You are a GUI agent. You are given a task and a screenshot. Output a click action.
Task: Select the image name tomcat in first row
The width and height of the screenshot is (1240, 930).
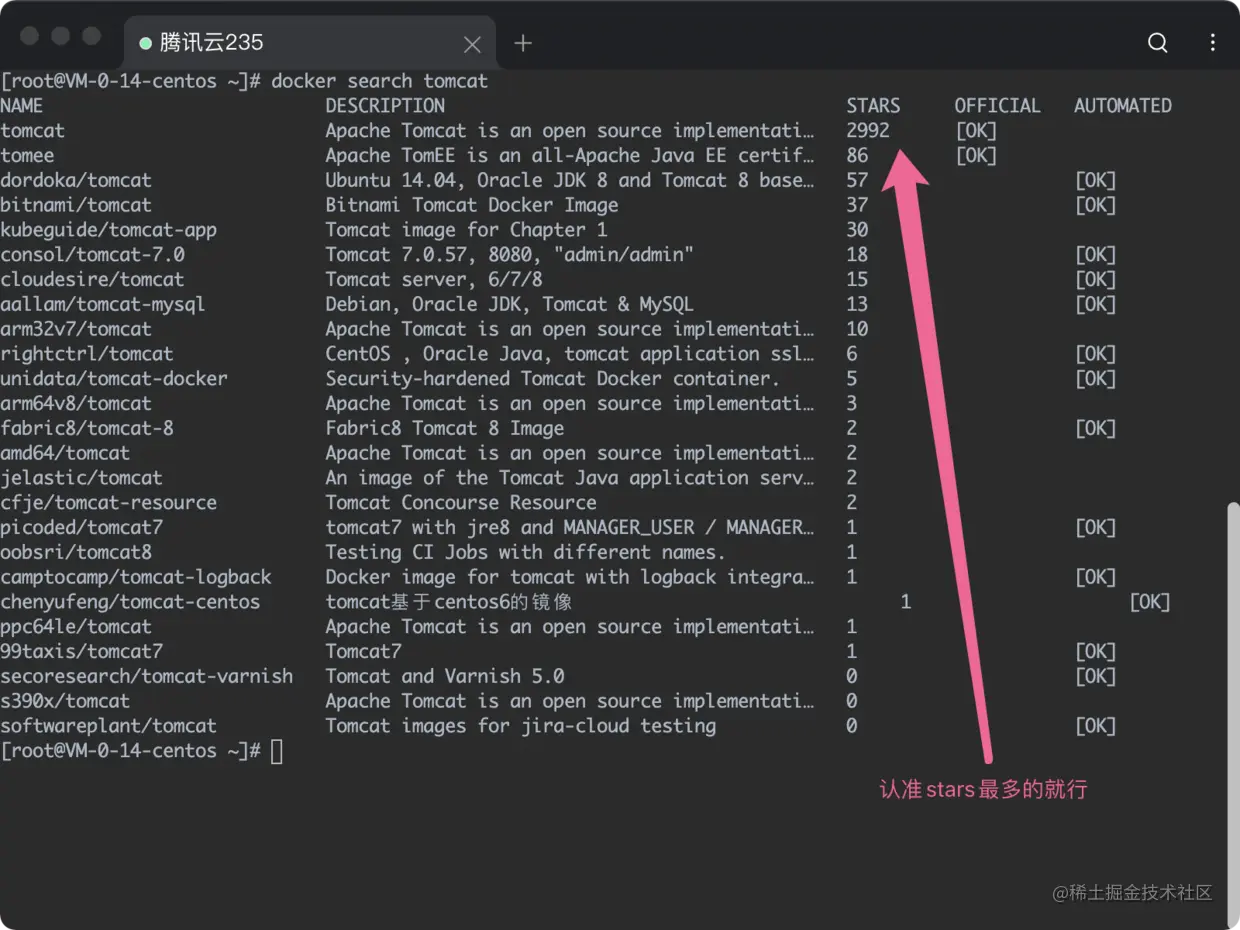[33, 131]
